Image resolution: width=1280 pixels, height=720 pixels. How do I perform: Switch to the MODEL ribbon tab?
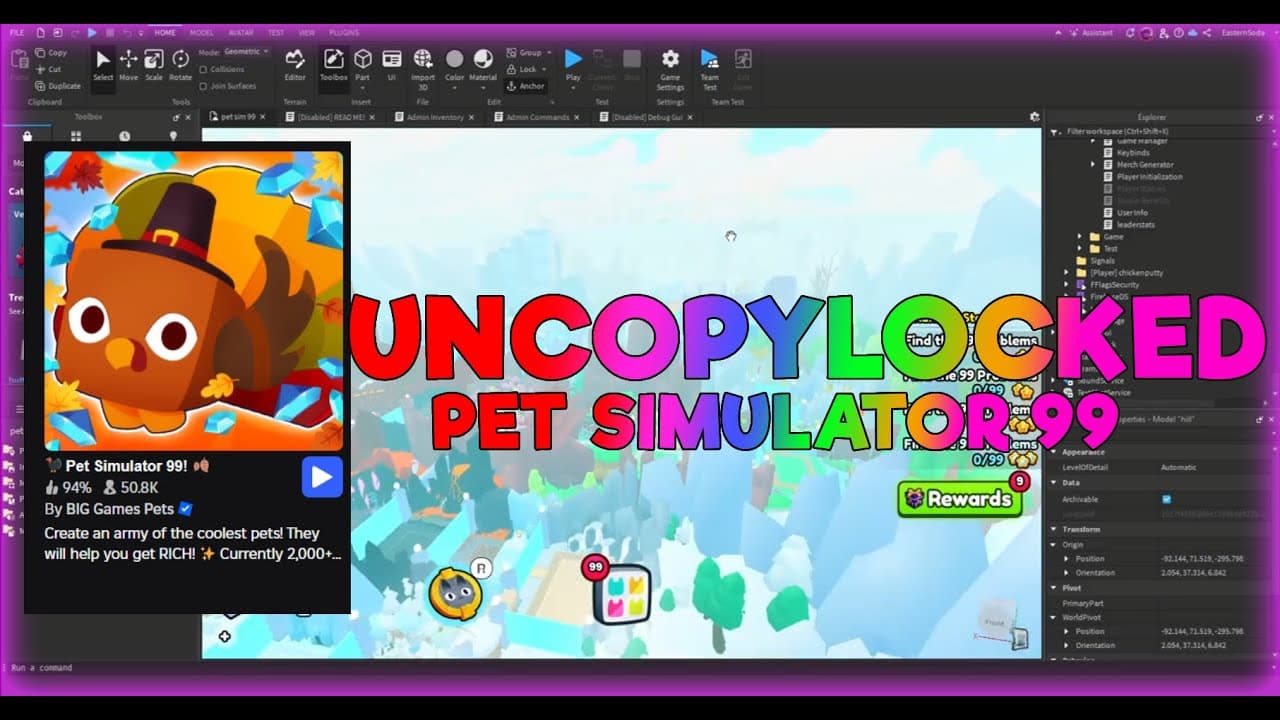click(x=201, y=32)
